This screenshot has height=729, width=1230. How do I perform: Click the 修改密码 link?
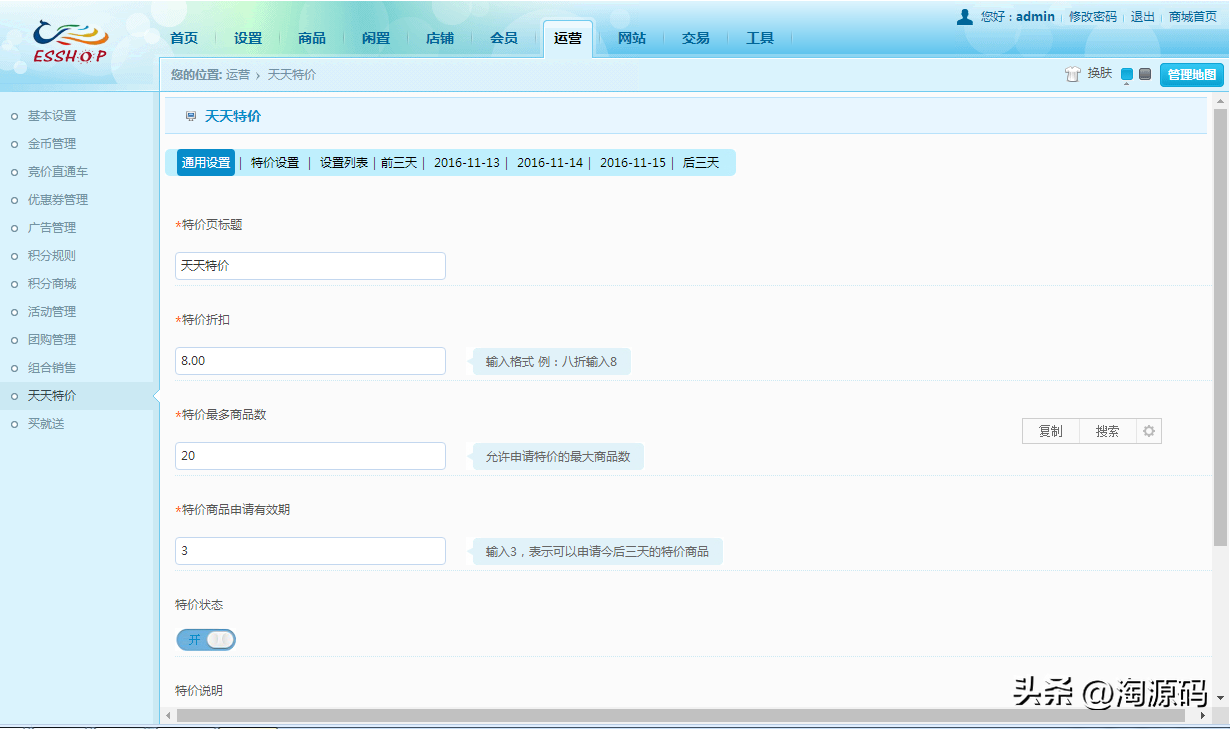pyautogui.click(x=1092, y=17)
